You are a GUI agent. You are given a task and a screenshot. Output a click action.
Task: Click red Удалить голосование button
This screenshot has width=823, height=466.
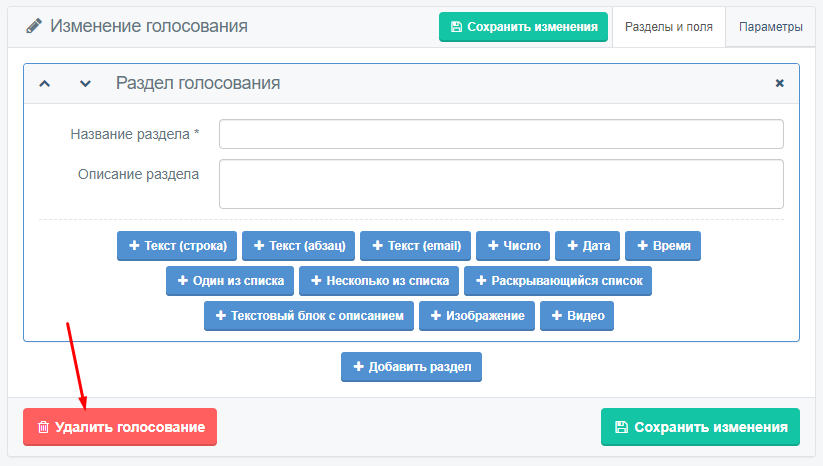coord(120,427)
